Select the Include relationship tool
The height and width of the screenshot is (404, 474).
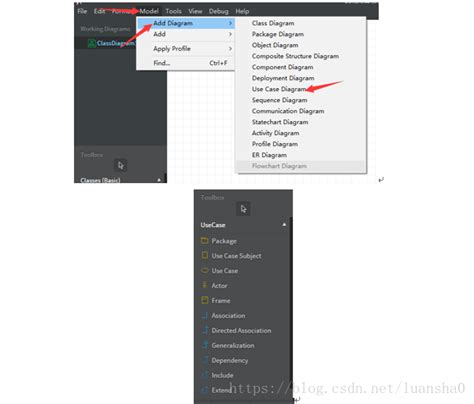pyautogui.click(x=222, y=375)
